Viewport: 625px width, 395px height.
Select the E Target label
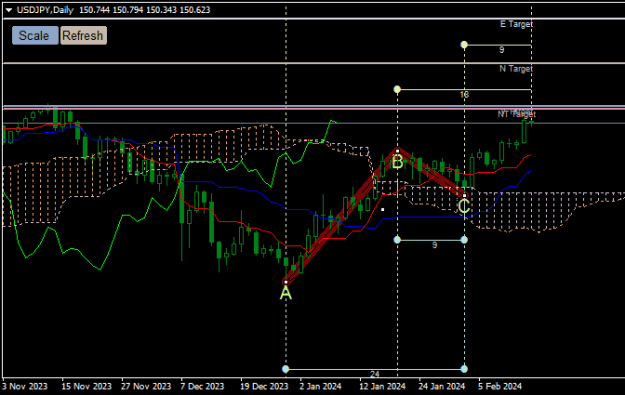pyautogui.click(x=516, y=24)
